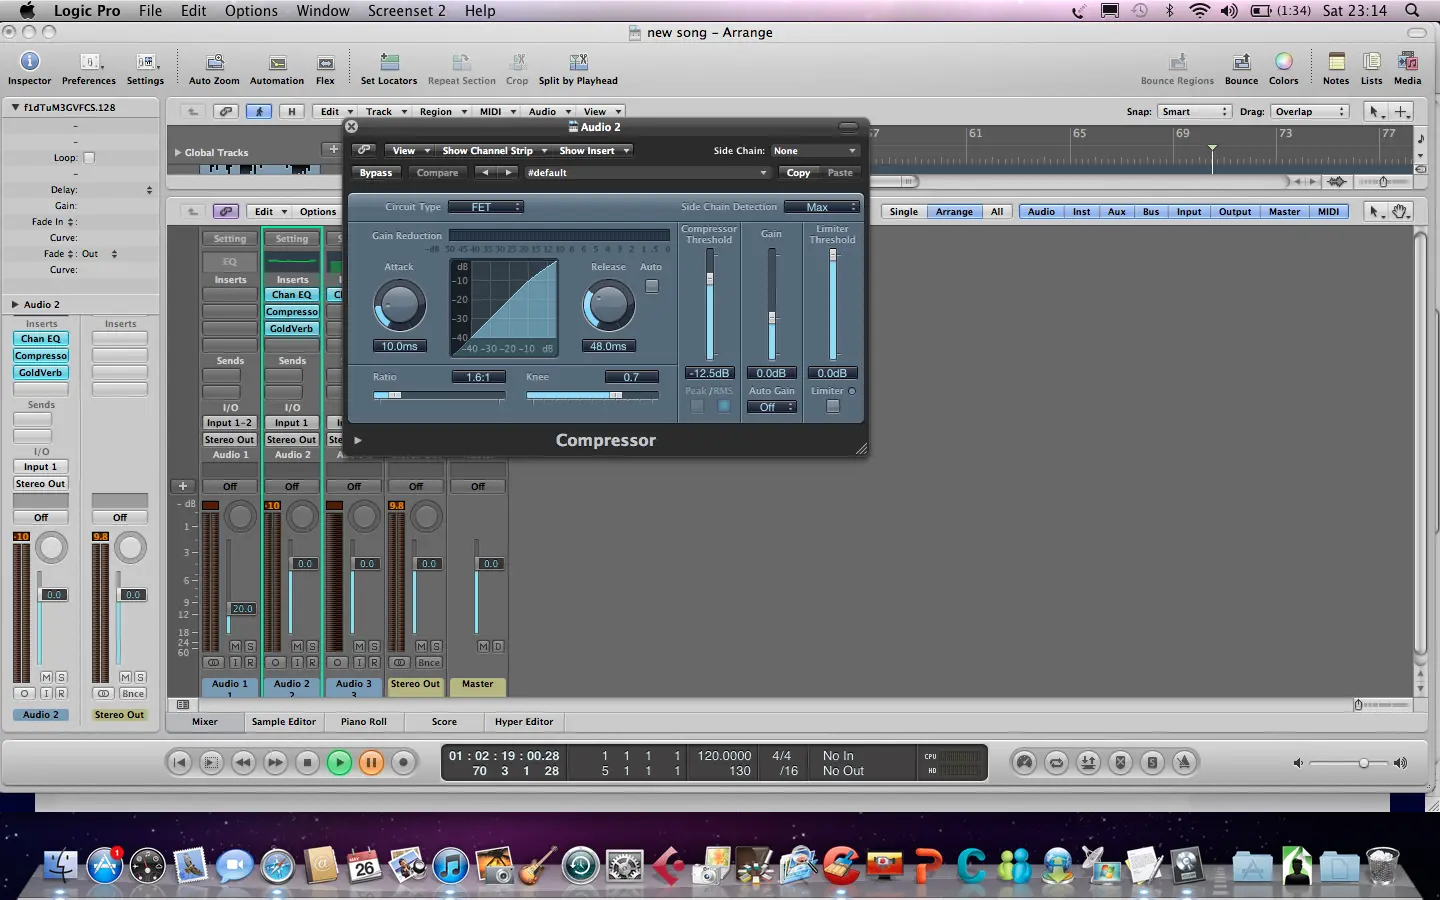The image size is (1440, 900).
Task: Open the Side Chain None dropdown
Action: coord(814,151)
